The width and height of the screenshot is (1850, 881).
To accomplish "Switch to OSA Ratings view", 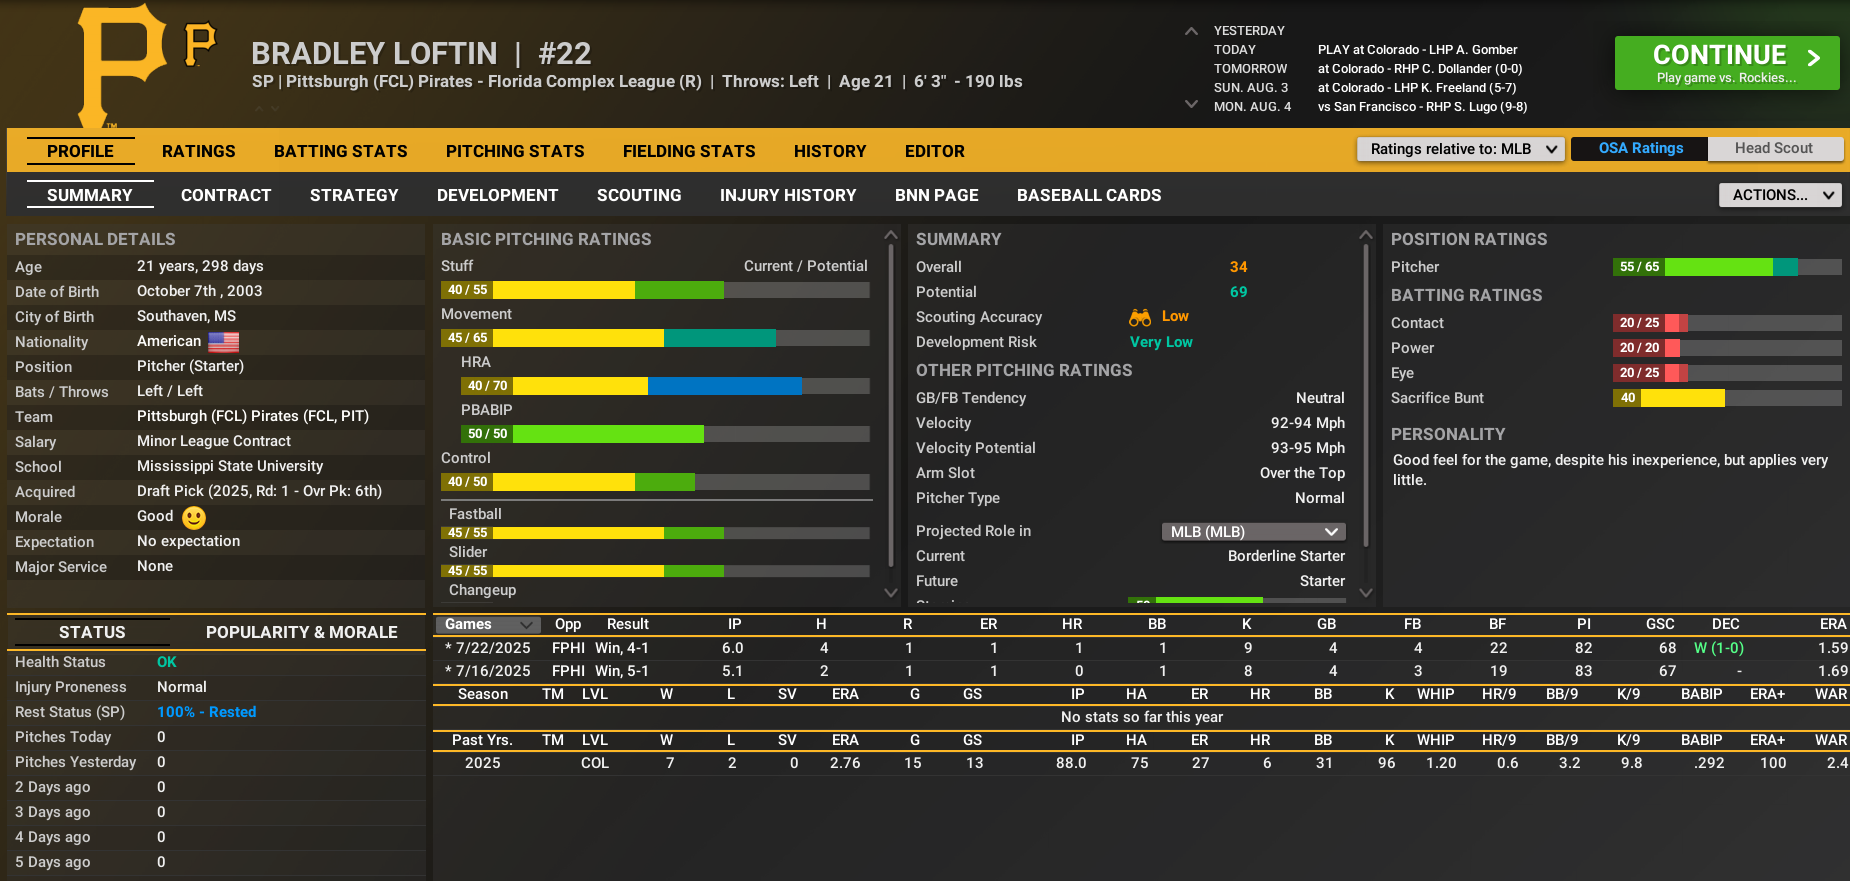I will click(1640, 149).
